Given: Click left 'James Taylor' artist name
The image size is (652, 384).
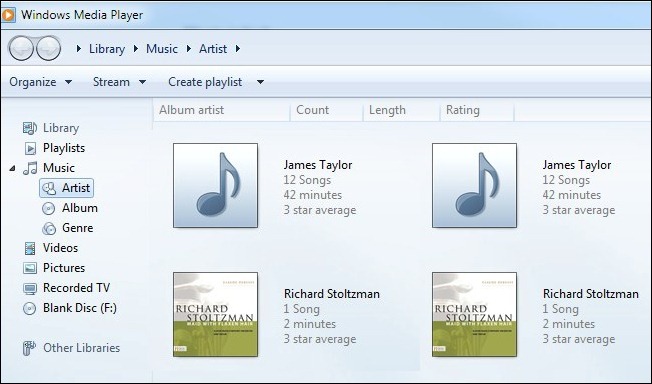Looking at the screenshot, I should coord(318,165).
